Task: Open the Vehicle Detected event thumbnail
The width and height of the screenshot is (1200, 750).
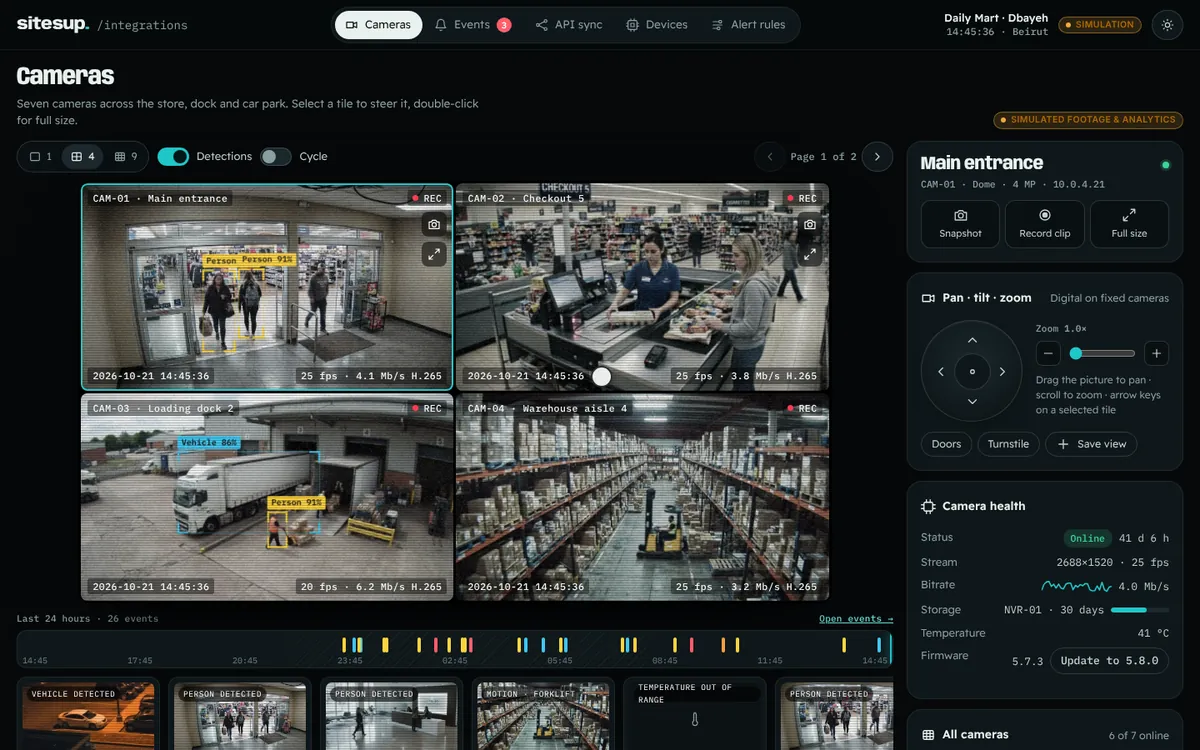Action: pyautogui.click(x=89, y=714)
